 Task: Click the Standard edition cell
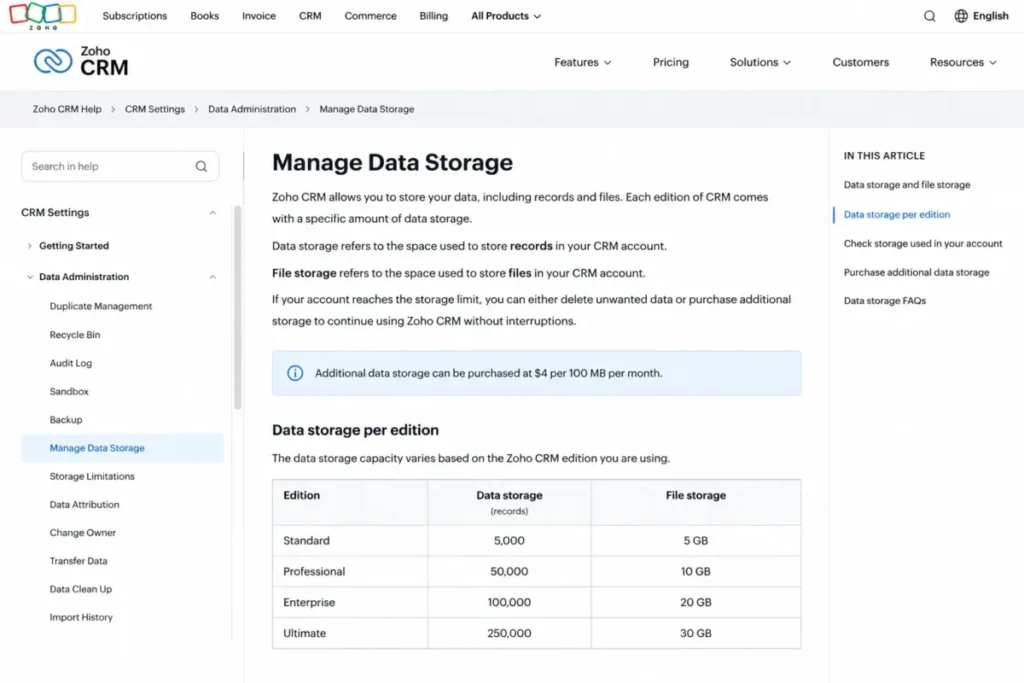pyautogui.click(x=350, y=541)
